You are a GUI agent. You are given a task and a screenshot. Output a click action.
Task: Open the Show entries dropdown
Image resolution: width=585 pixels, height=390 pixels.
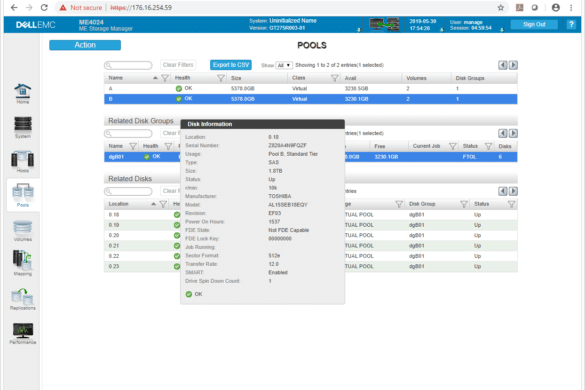[284, 65]
